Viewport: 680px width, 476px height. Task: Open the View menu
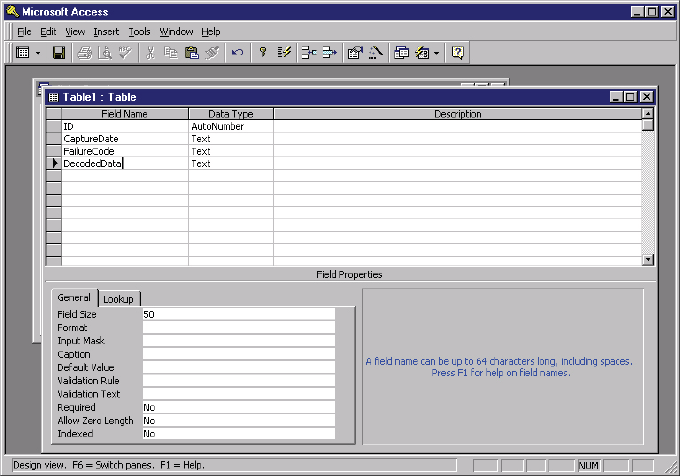(x=75, y=32)
